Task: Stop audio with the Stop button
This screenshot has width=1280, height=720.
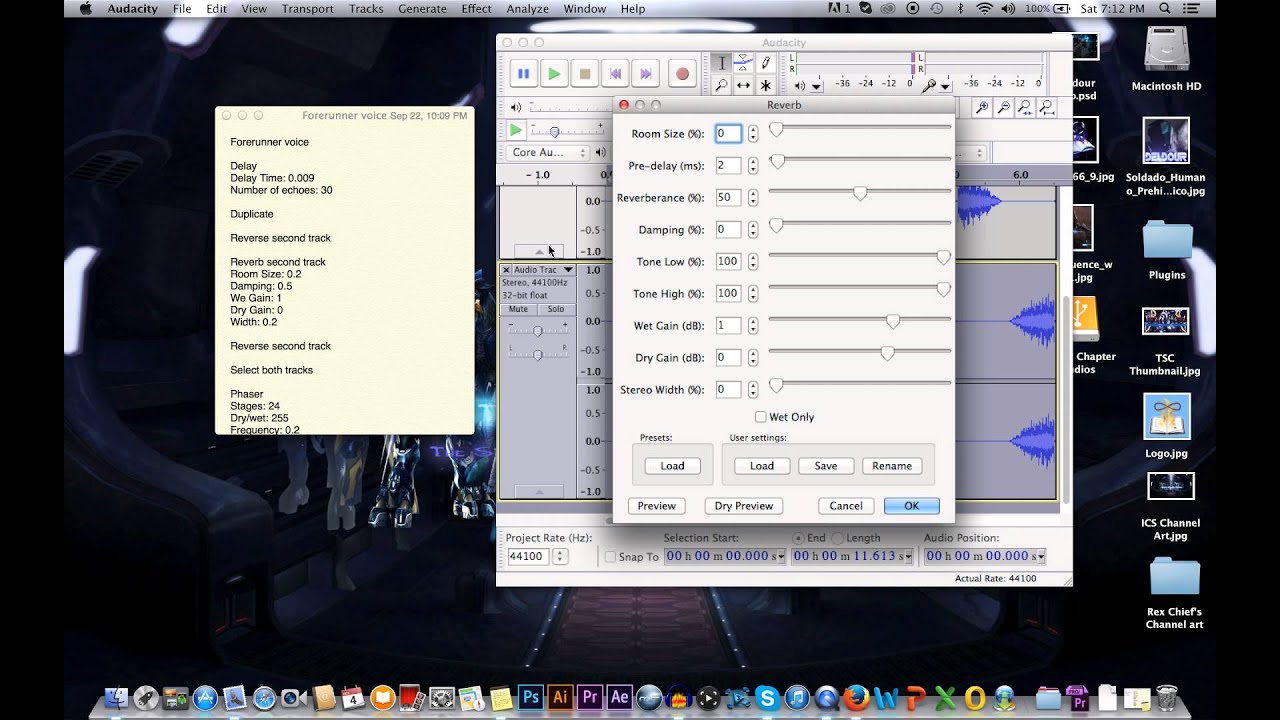Action: (585, 73)
